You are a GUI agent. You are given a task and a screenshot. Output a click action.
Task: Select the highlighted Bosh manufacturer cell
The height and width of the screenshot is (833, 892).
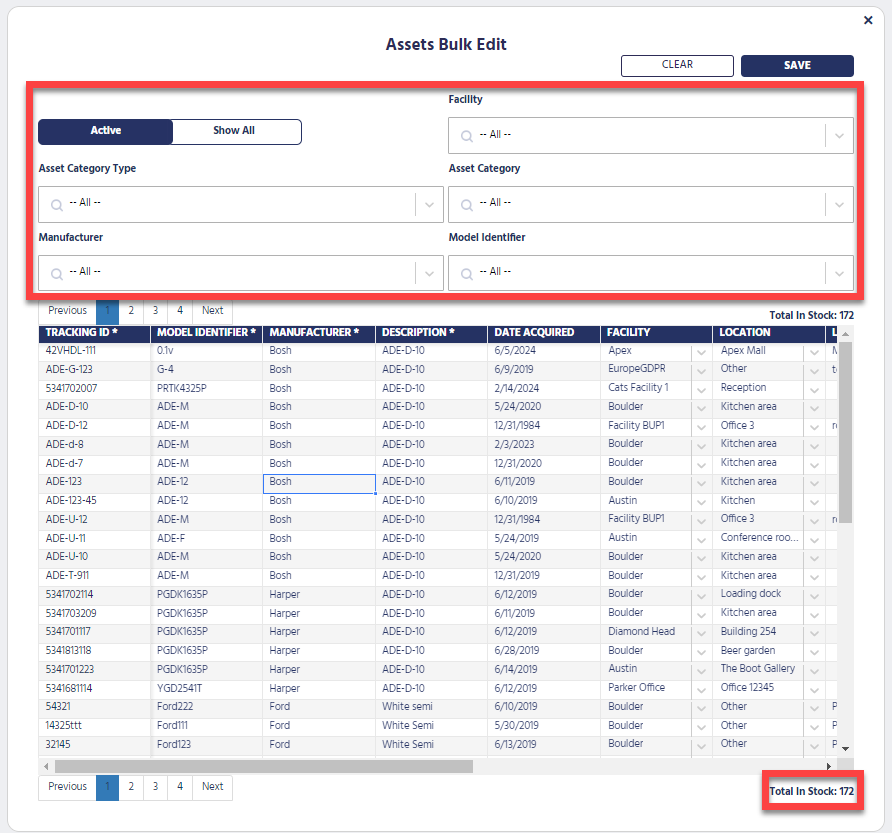[x=319, y=481]
